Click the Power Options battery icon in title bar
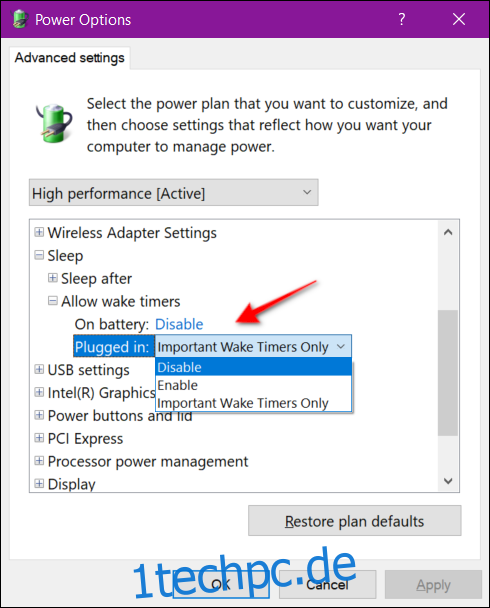 19,19
